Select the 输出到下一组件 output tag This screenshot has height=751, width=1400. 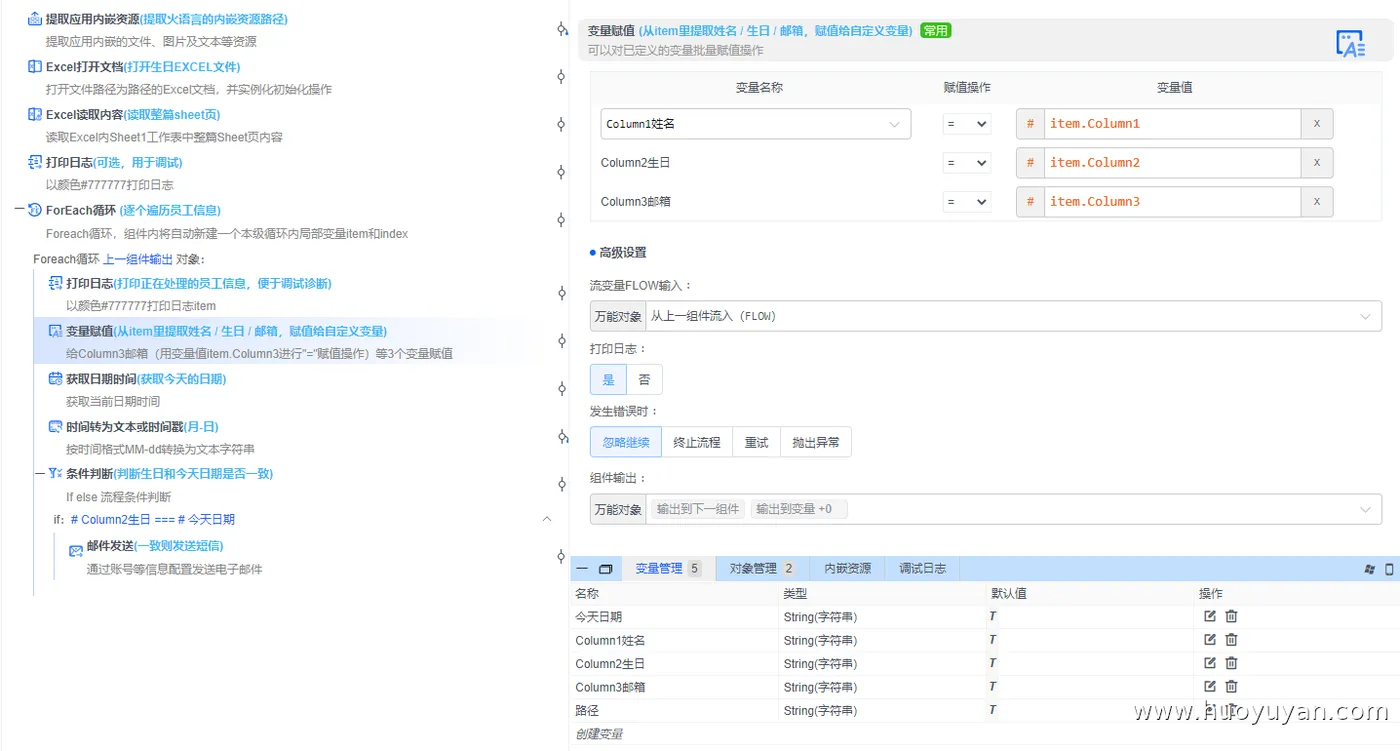point(698,509)
